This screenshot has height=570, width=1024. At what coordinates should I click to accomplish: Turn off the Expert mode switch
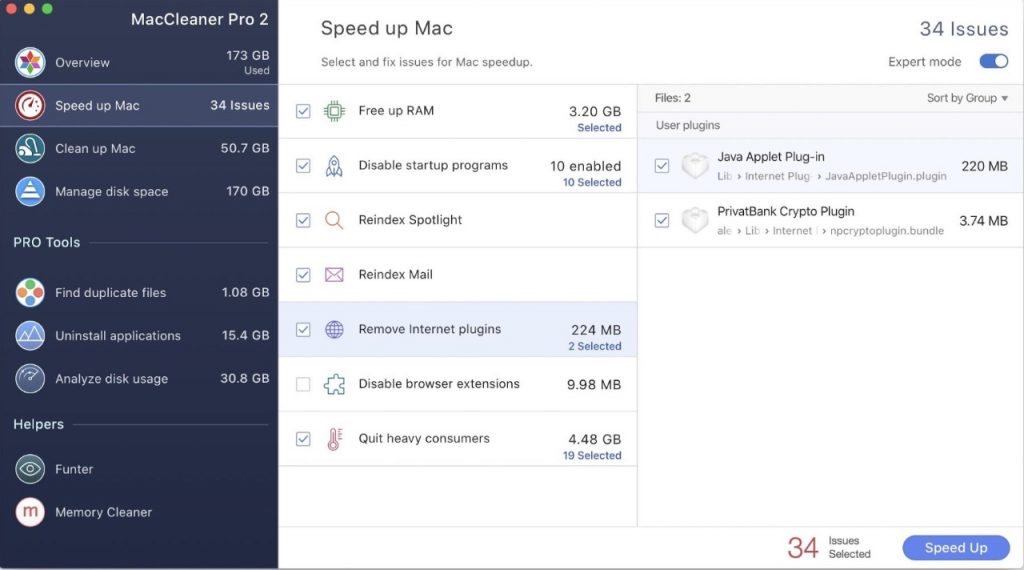993,61
